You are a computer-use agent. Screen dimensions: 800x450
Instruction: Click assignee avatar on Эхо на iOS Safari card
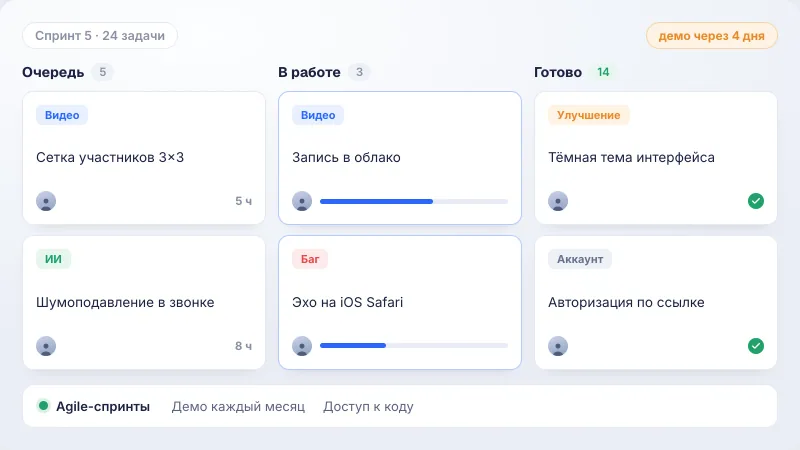point(302,346)
